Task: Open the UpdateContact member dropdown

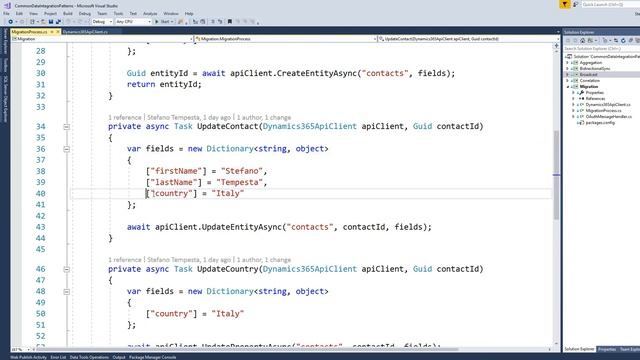Action: pyautogui.click(x=468, y=39)
